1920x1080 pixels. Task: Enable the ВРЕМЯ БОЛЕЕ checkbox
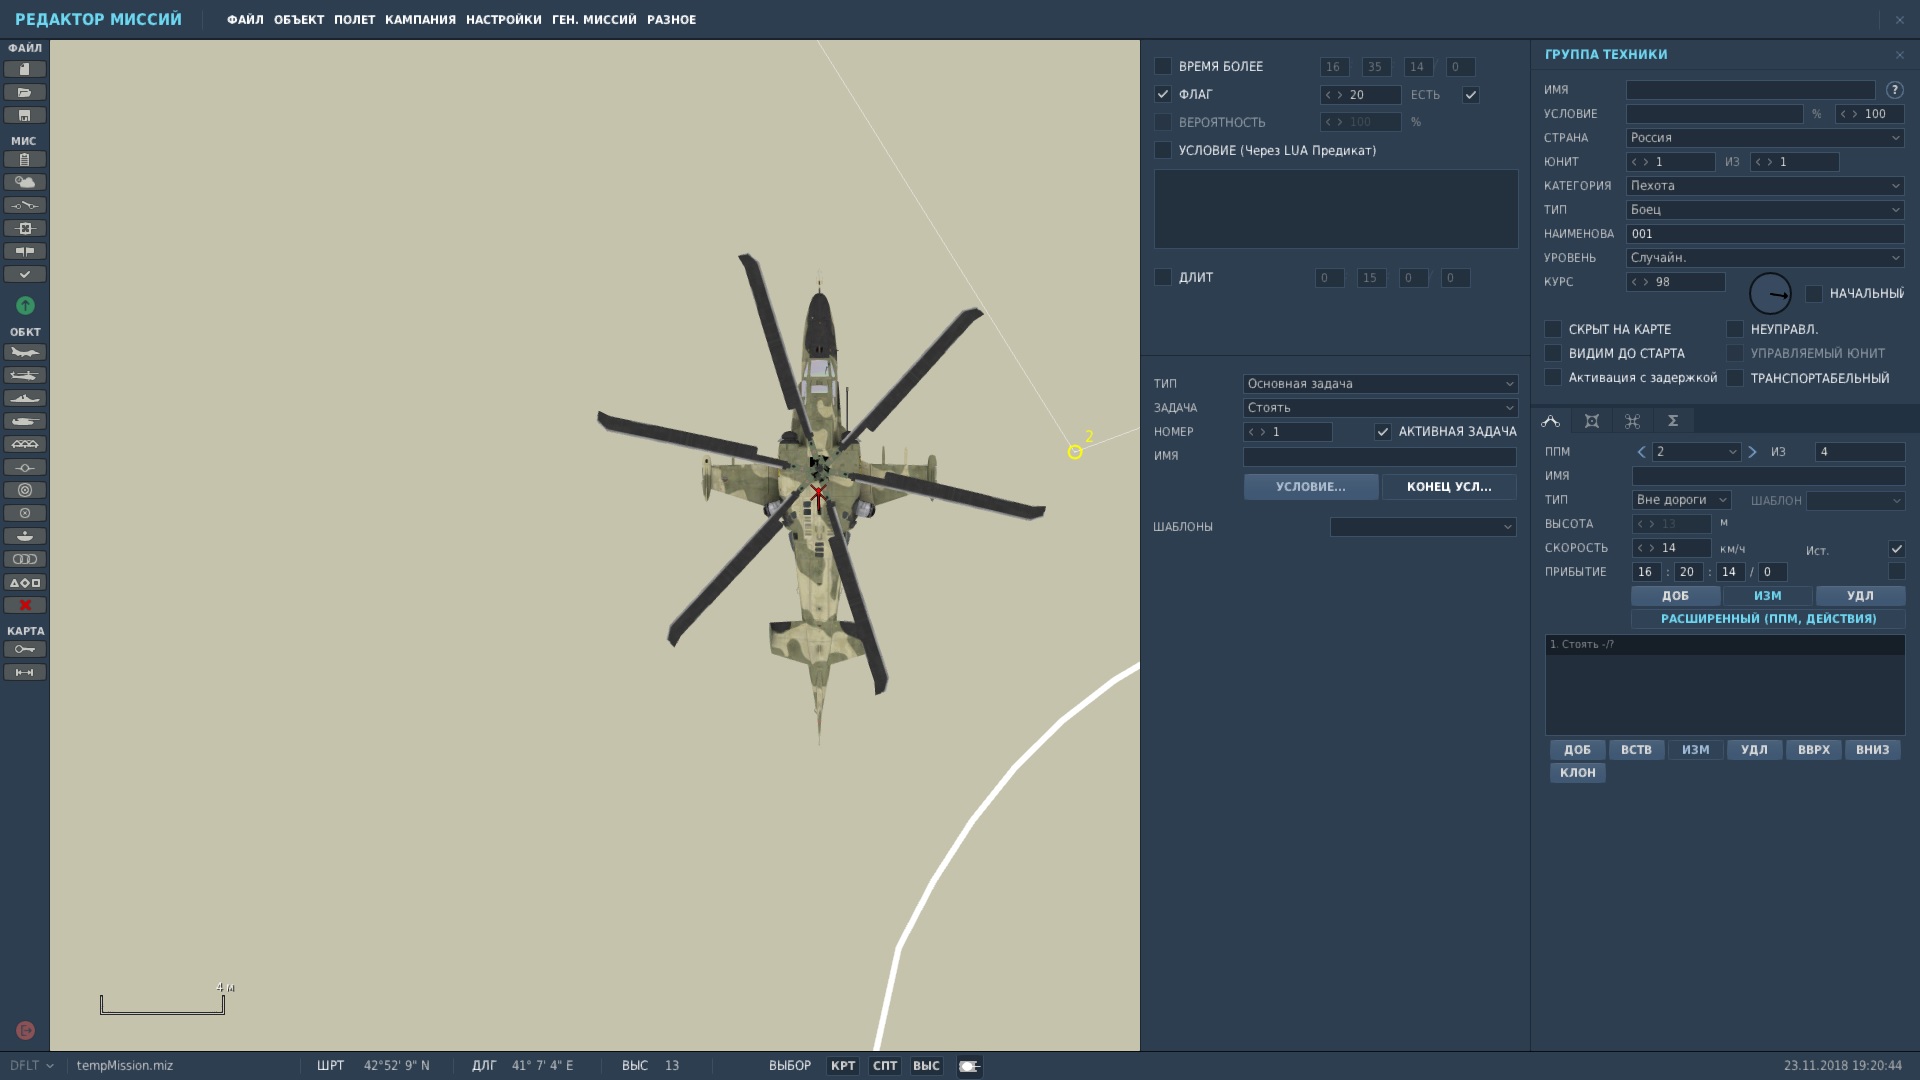pyautogui.click(x=1163, y=66)
